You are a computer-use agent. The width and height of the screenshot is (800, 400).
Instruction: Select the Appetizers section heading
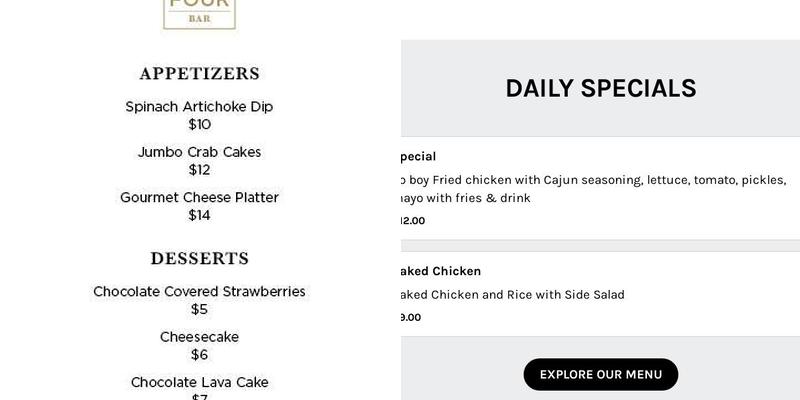199,74
